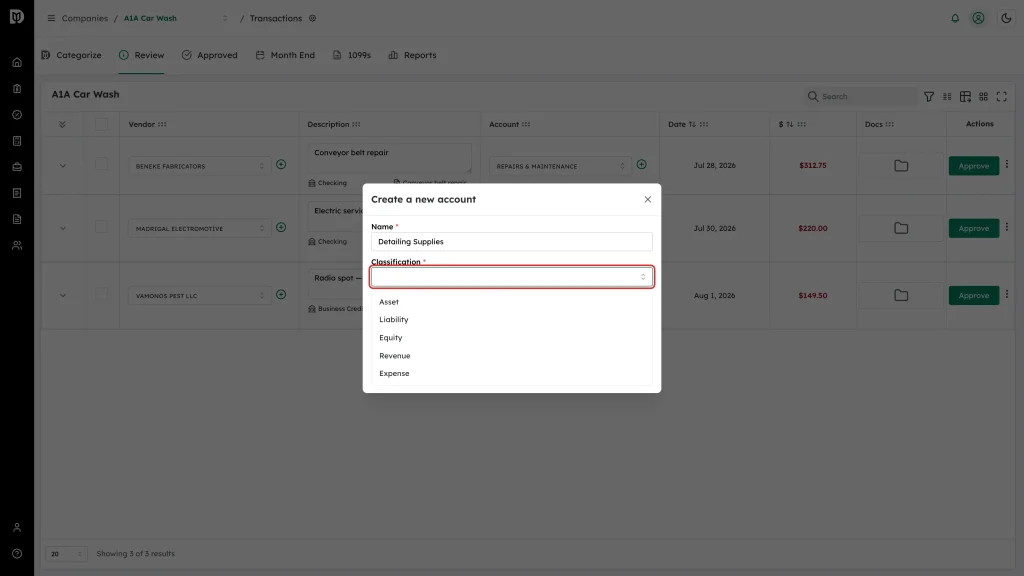This screenshot has width=1024, height=576.
Task: Approve the Jul 28 transaction
Action: point(974,166)
